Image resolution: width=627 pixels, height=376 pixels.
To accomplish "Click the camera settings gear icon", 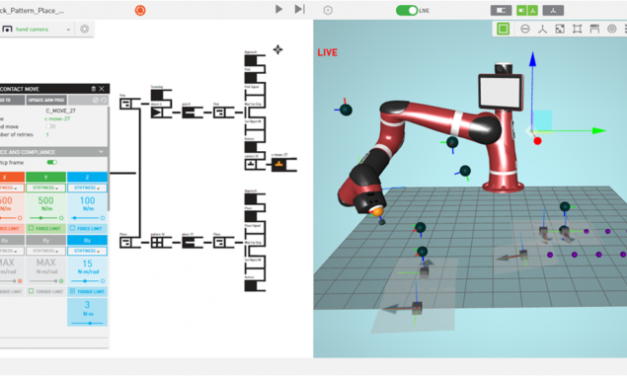I will pos(84,29).
